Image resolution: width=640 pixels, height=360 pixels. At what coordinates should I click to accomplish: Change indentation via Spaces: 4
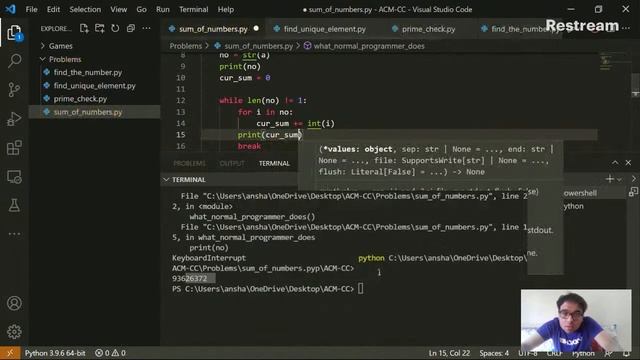494,353
